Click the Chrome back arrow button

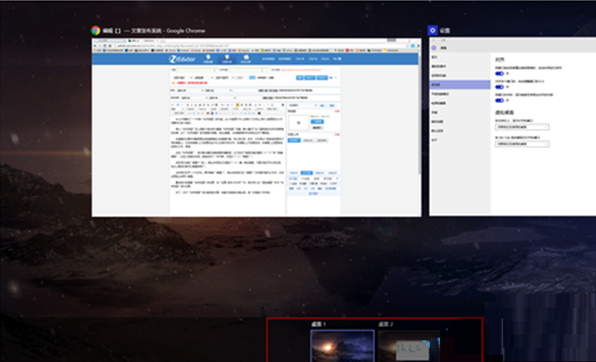95,45
